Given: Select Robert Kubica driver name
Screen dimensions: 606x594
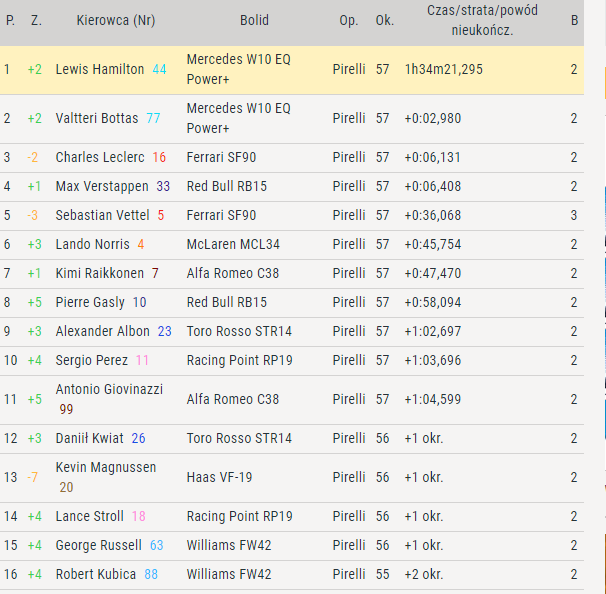Looking at the screenshot, I should pyautogui.click(x=96, y=574).
